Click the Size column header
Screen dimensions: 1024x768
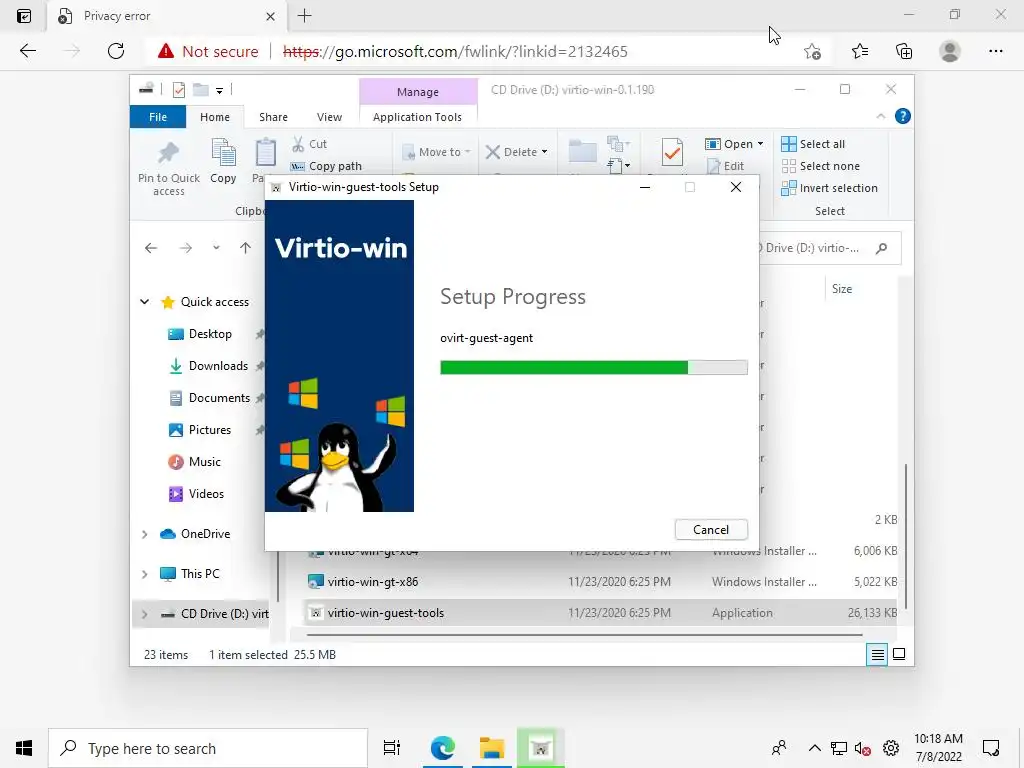[x=842, y=289]
